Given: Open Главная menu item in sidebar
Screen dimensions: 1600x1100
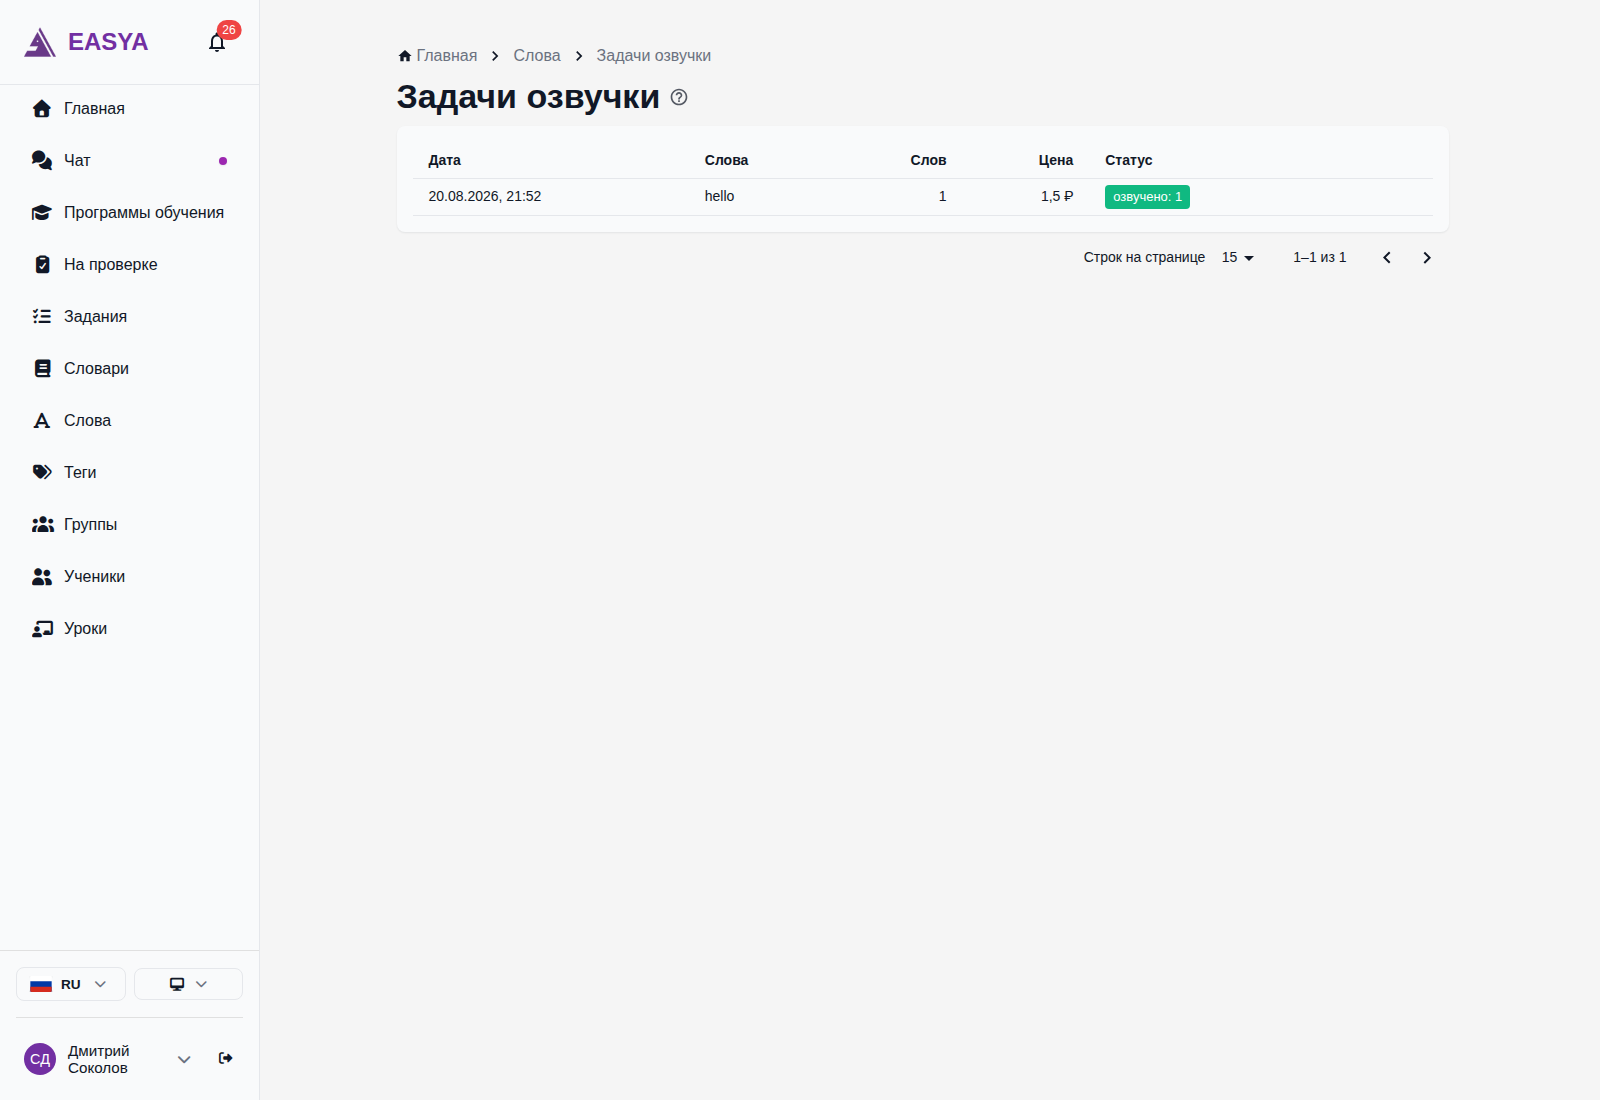Looking at the screenshot, I should (x=129, y=108).
